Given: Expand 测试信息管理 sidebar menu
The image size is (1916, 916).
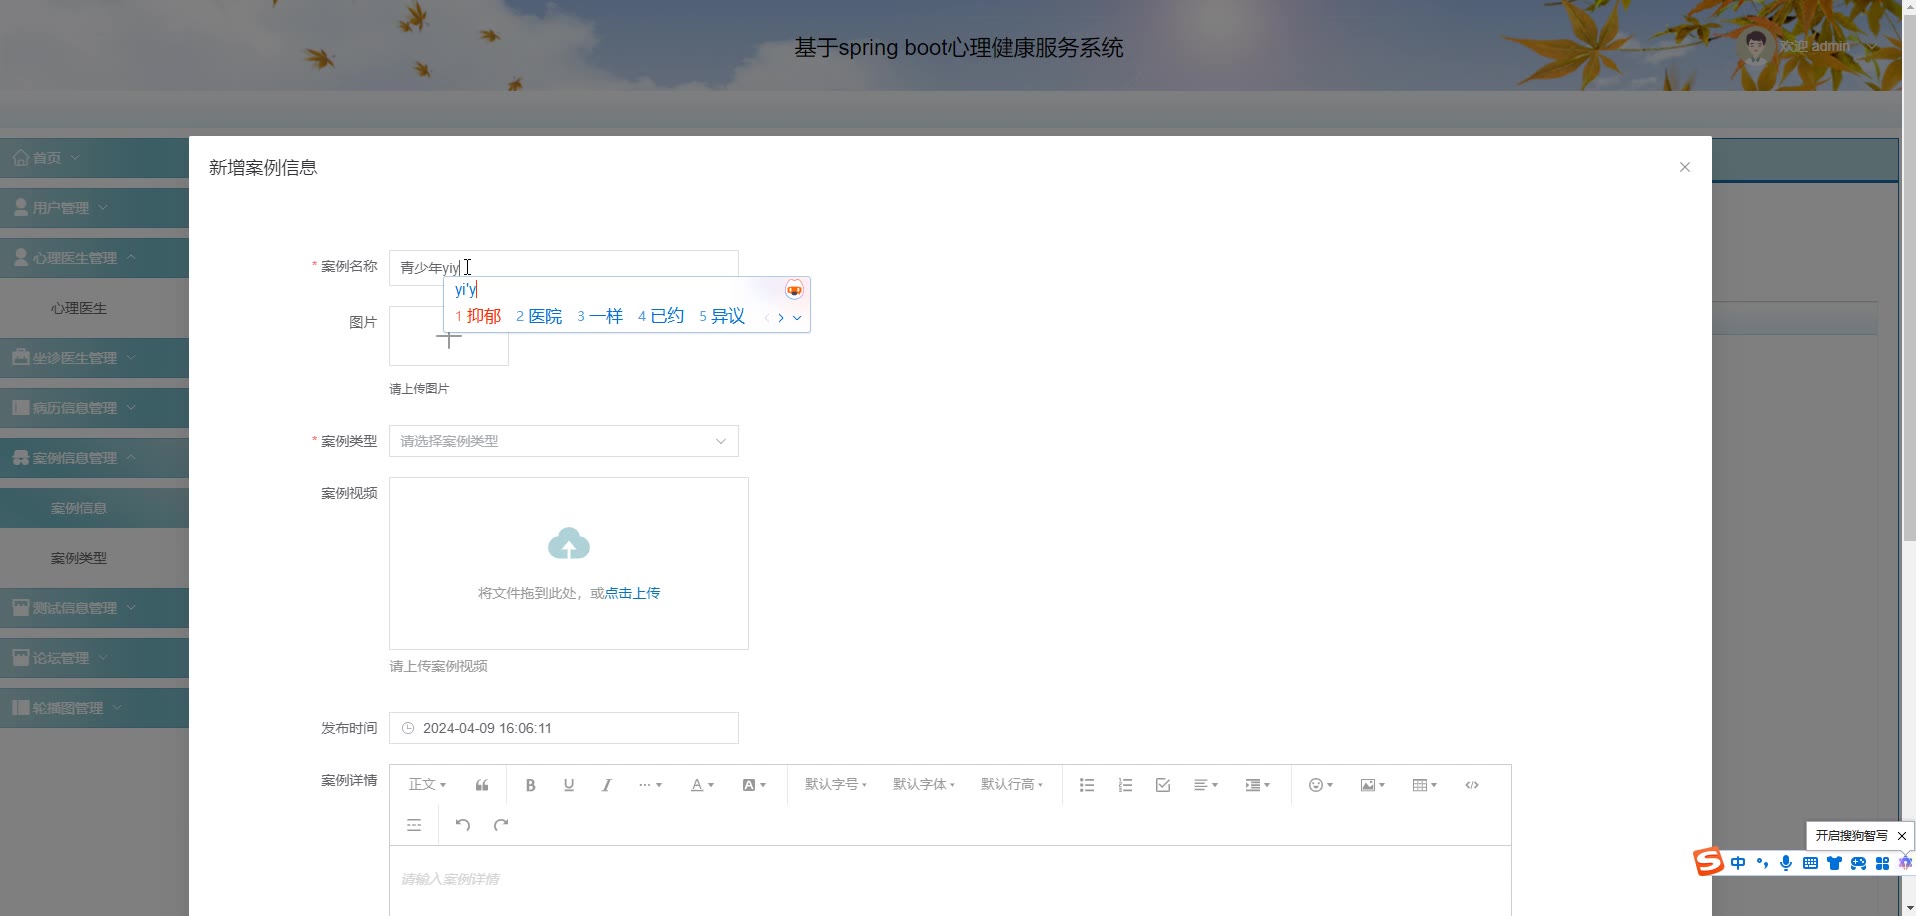Looking at the screenshot, I should [94, 608].
